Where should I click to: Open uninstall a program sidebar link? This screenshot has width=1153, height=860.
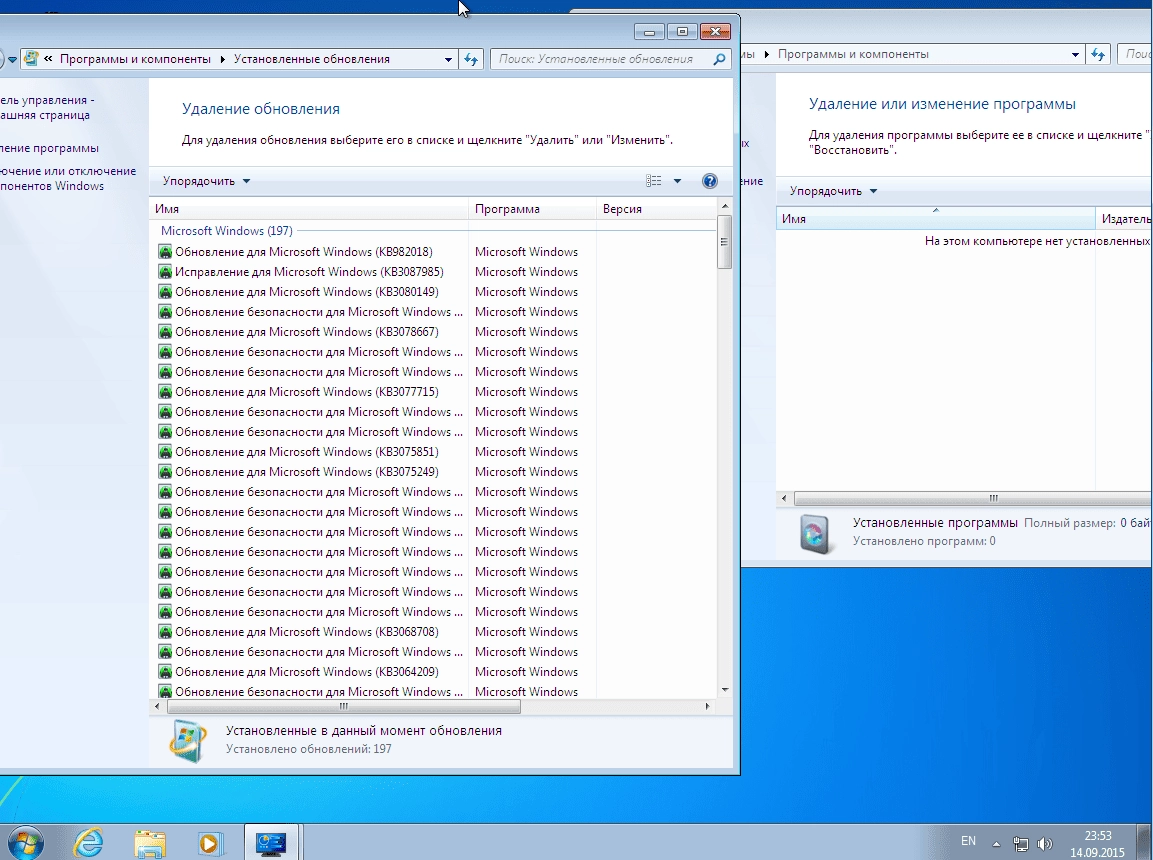(x=50, y=148)
